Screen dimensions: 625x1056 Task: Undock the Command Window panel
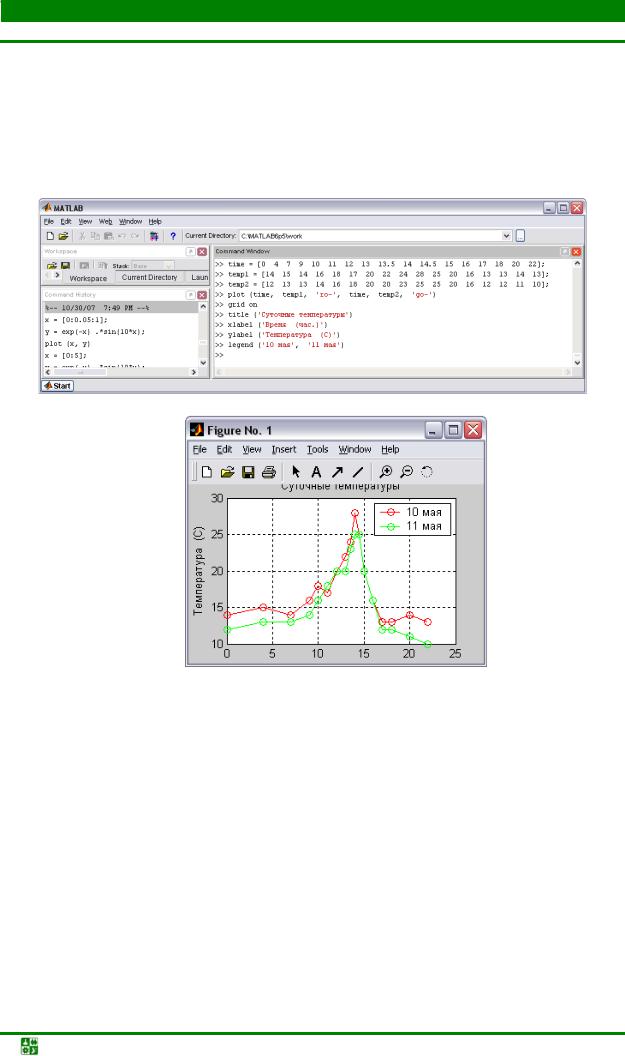tap(565, 251)
